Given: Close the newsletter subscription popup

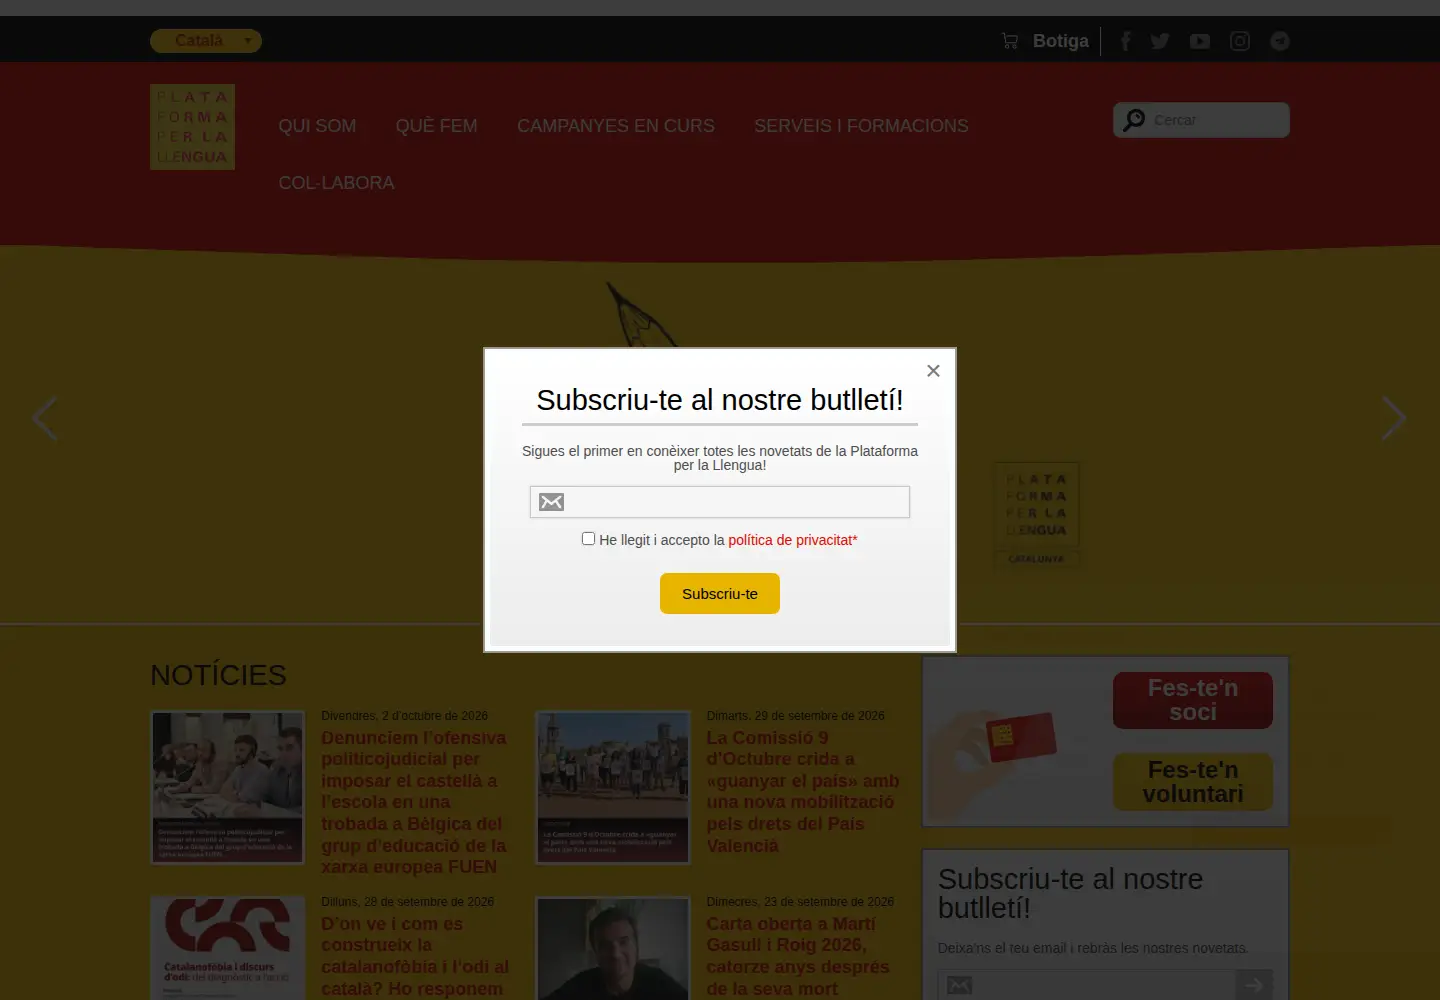Looking at the screenshot, I should point(933,371).
